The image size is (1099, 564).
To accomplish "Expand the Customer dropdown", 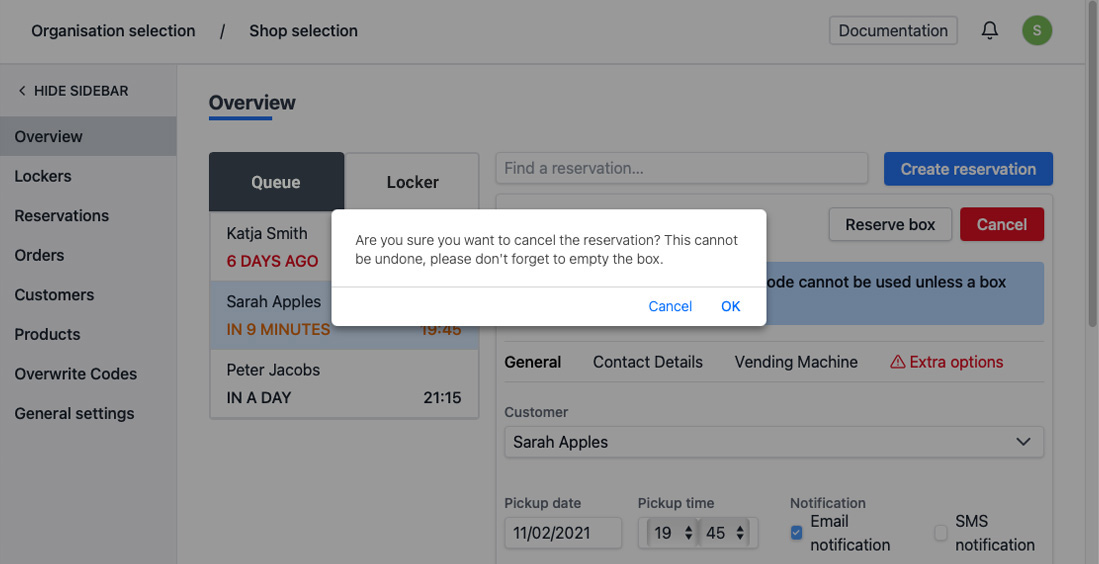I will click(773, 442).
